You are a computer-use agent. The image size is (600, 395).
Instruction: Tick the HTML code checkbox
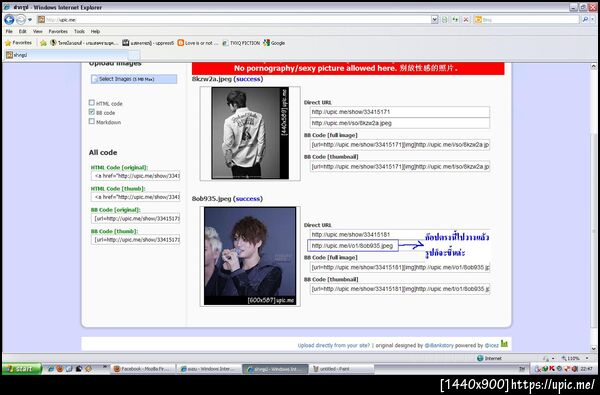(91, 102)
